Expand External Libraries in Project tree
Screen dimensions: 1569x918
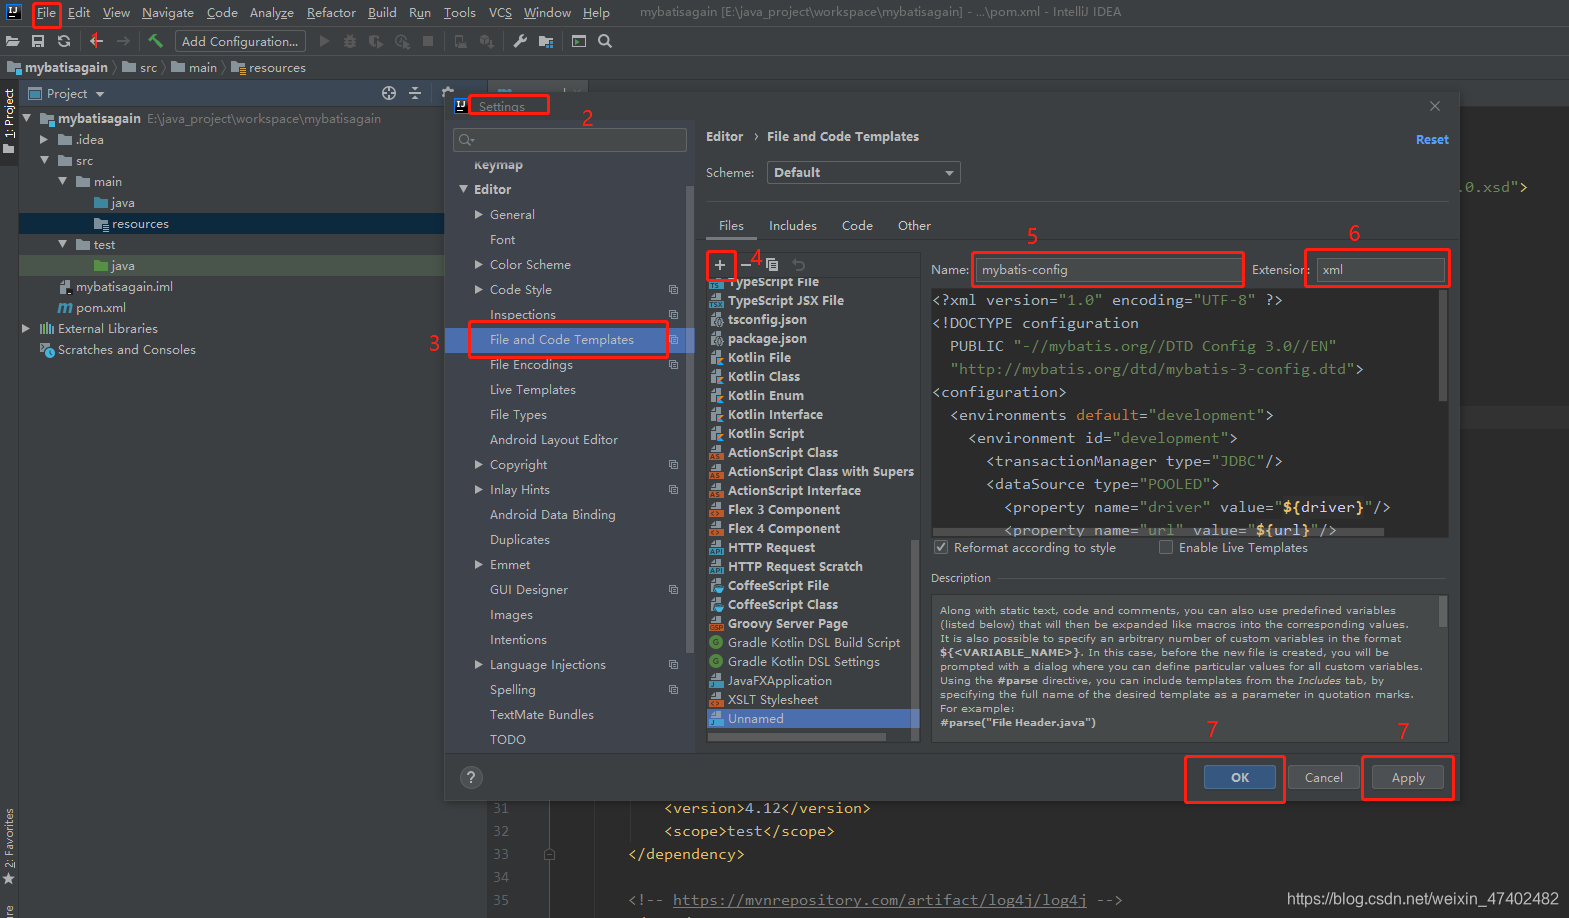(26, 328)
